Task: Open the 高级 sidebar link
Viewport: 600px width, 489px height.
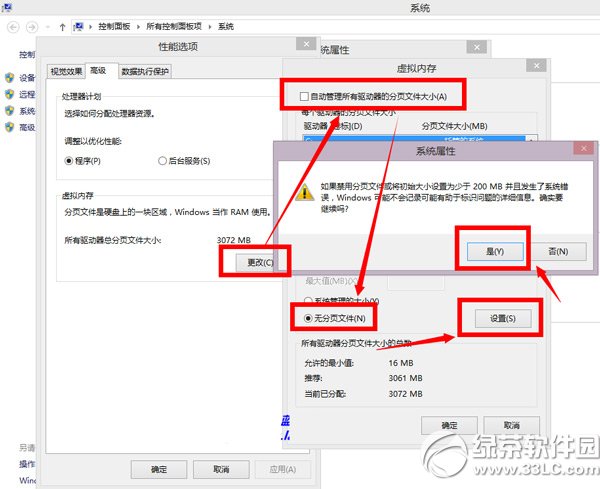Action: pyautogui.click(x=27, y=127)
